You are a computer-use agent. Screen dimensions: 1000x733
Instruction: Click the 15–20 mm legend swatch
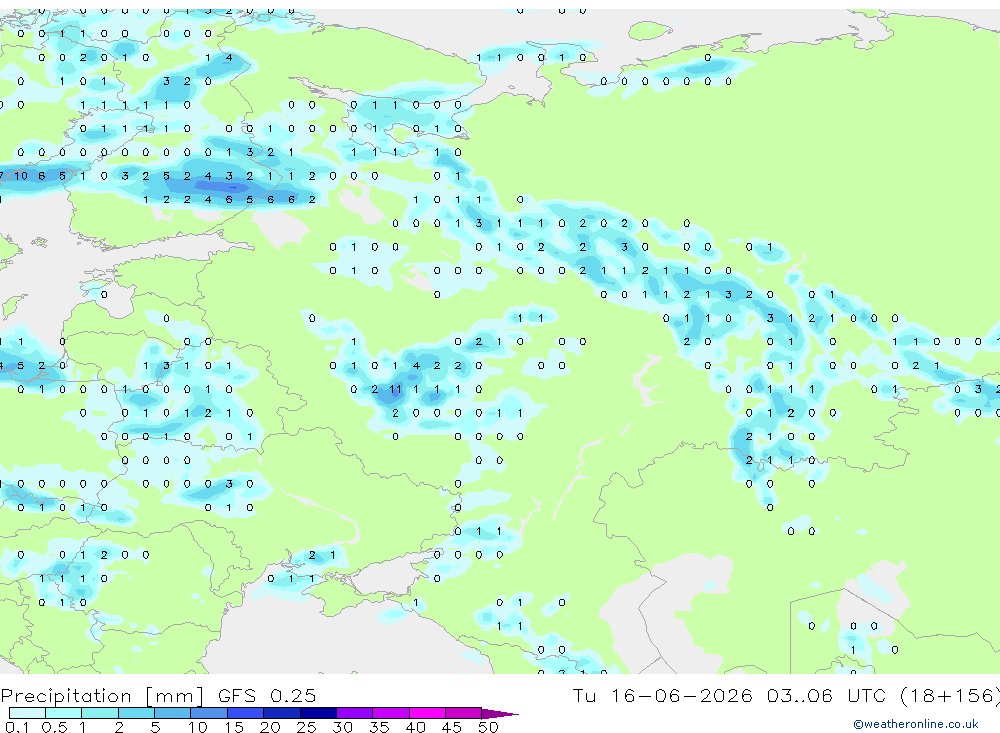pos(246,713)
